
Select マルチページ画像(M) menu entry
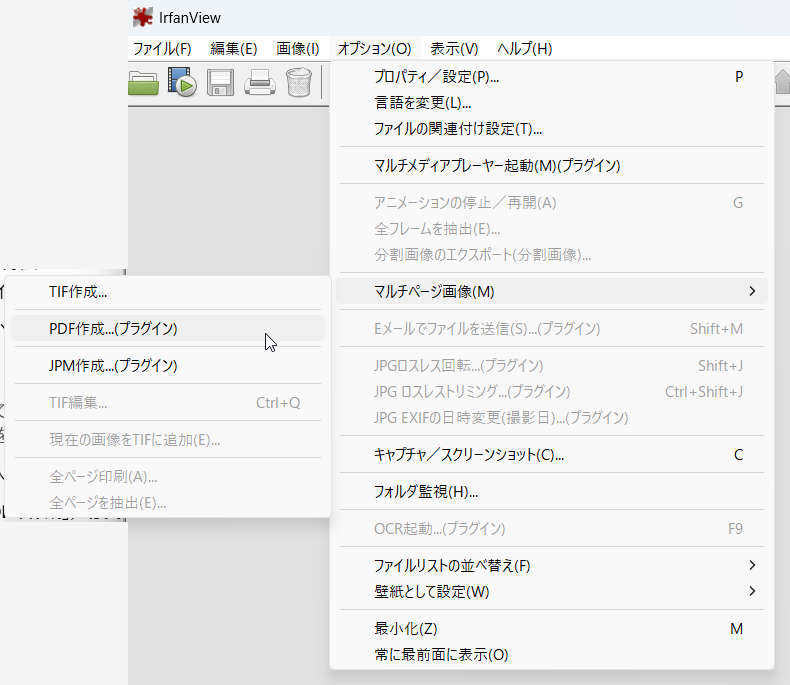pyautogui.click(x=552, y=291)
